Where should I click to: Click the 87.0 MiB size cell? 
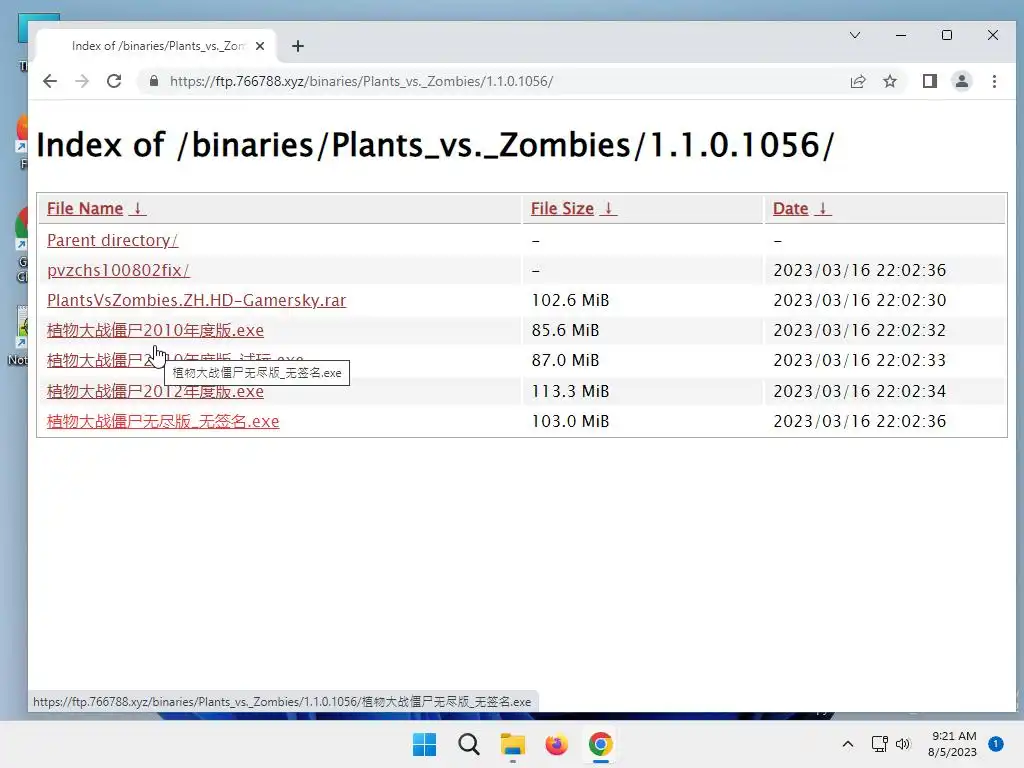(565, 360)
